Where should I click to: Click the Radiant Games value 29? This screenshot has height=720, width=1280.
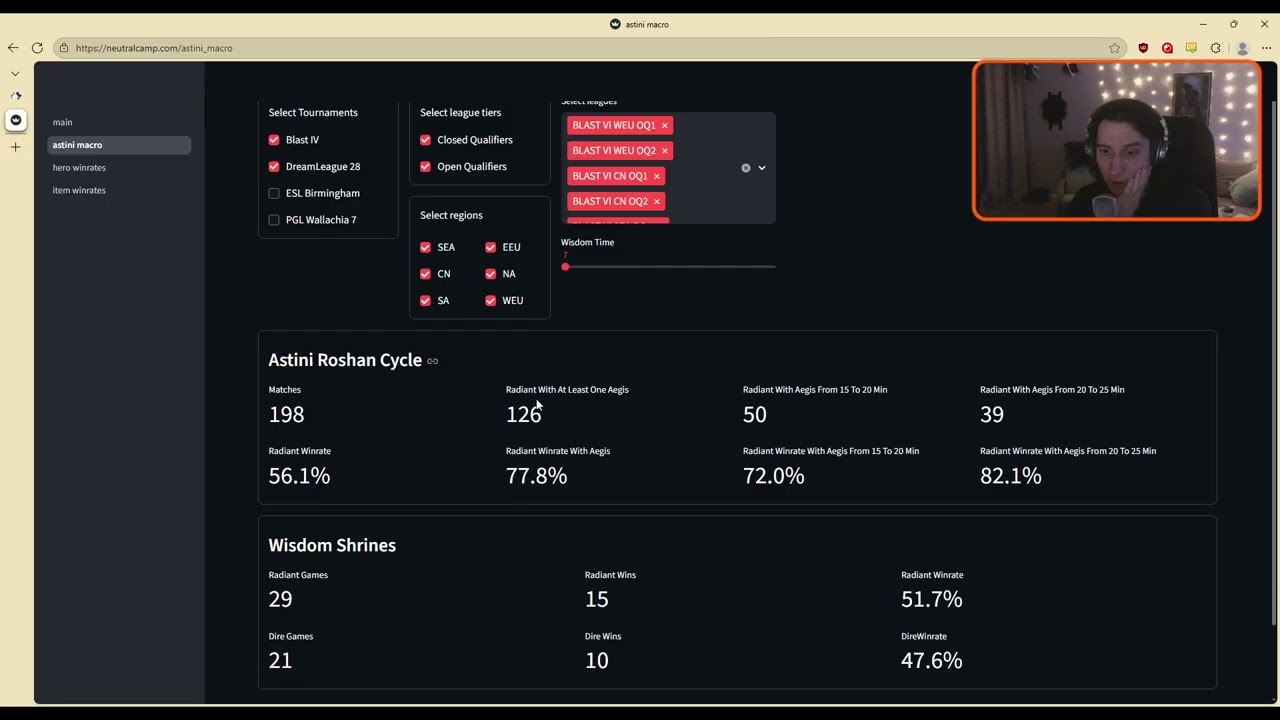pos(280,599)
